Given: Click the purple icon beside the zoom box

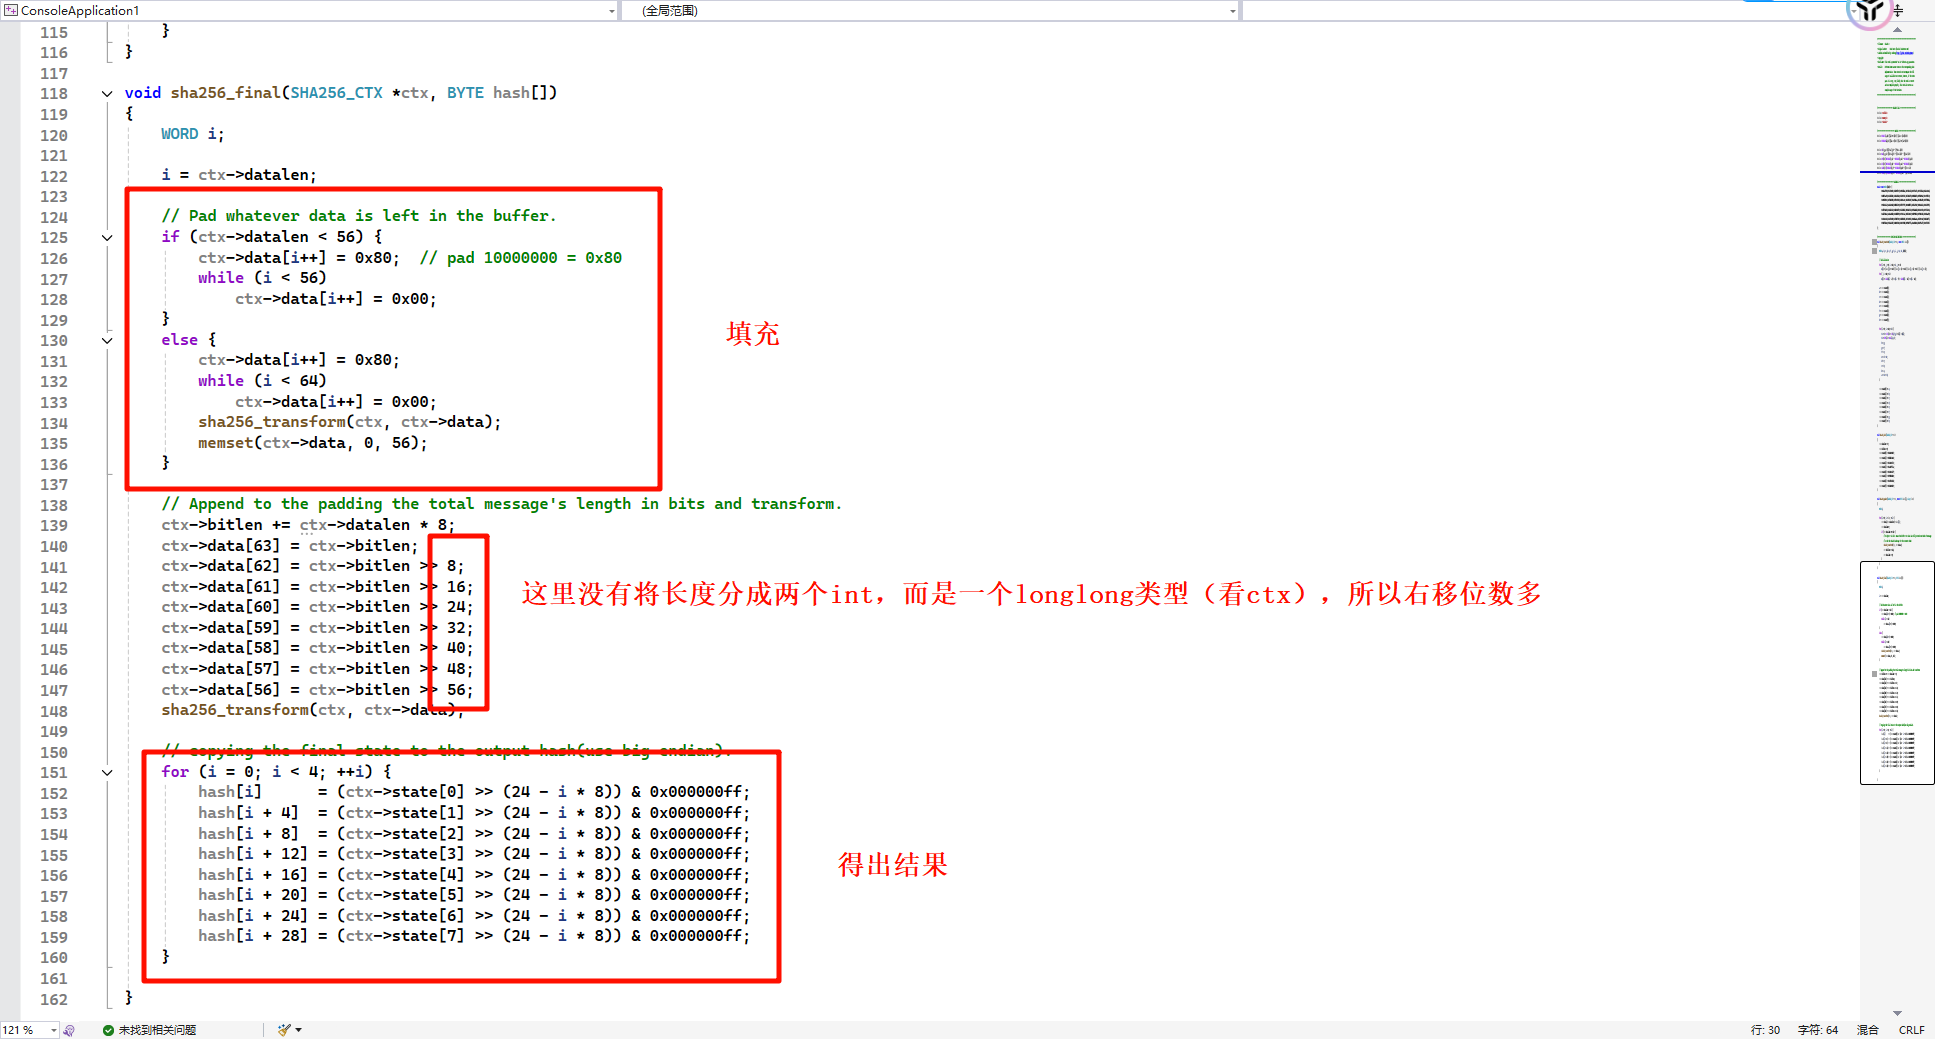Looking at the screenshot, I should point(69,1030).
